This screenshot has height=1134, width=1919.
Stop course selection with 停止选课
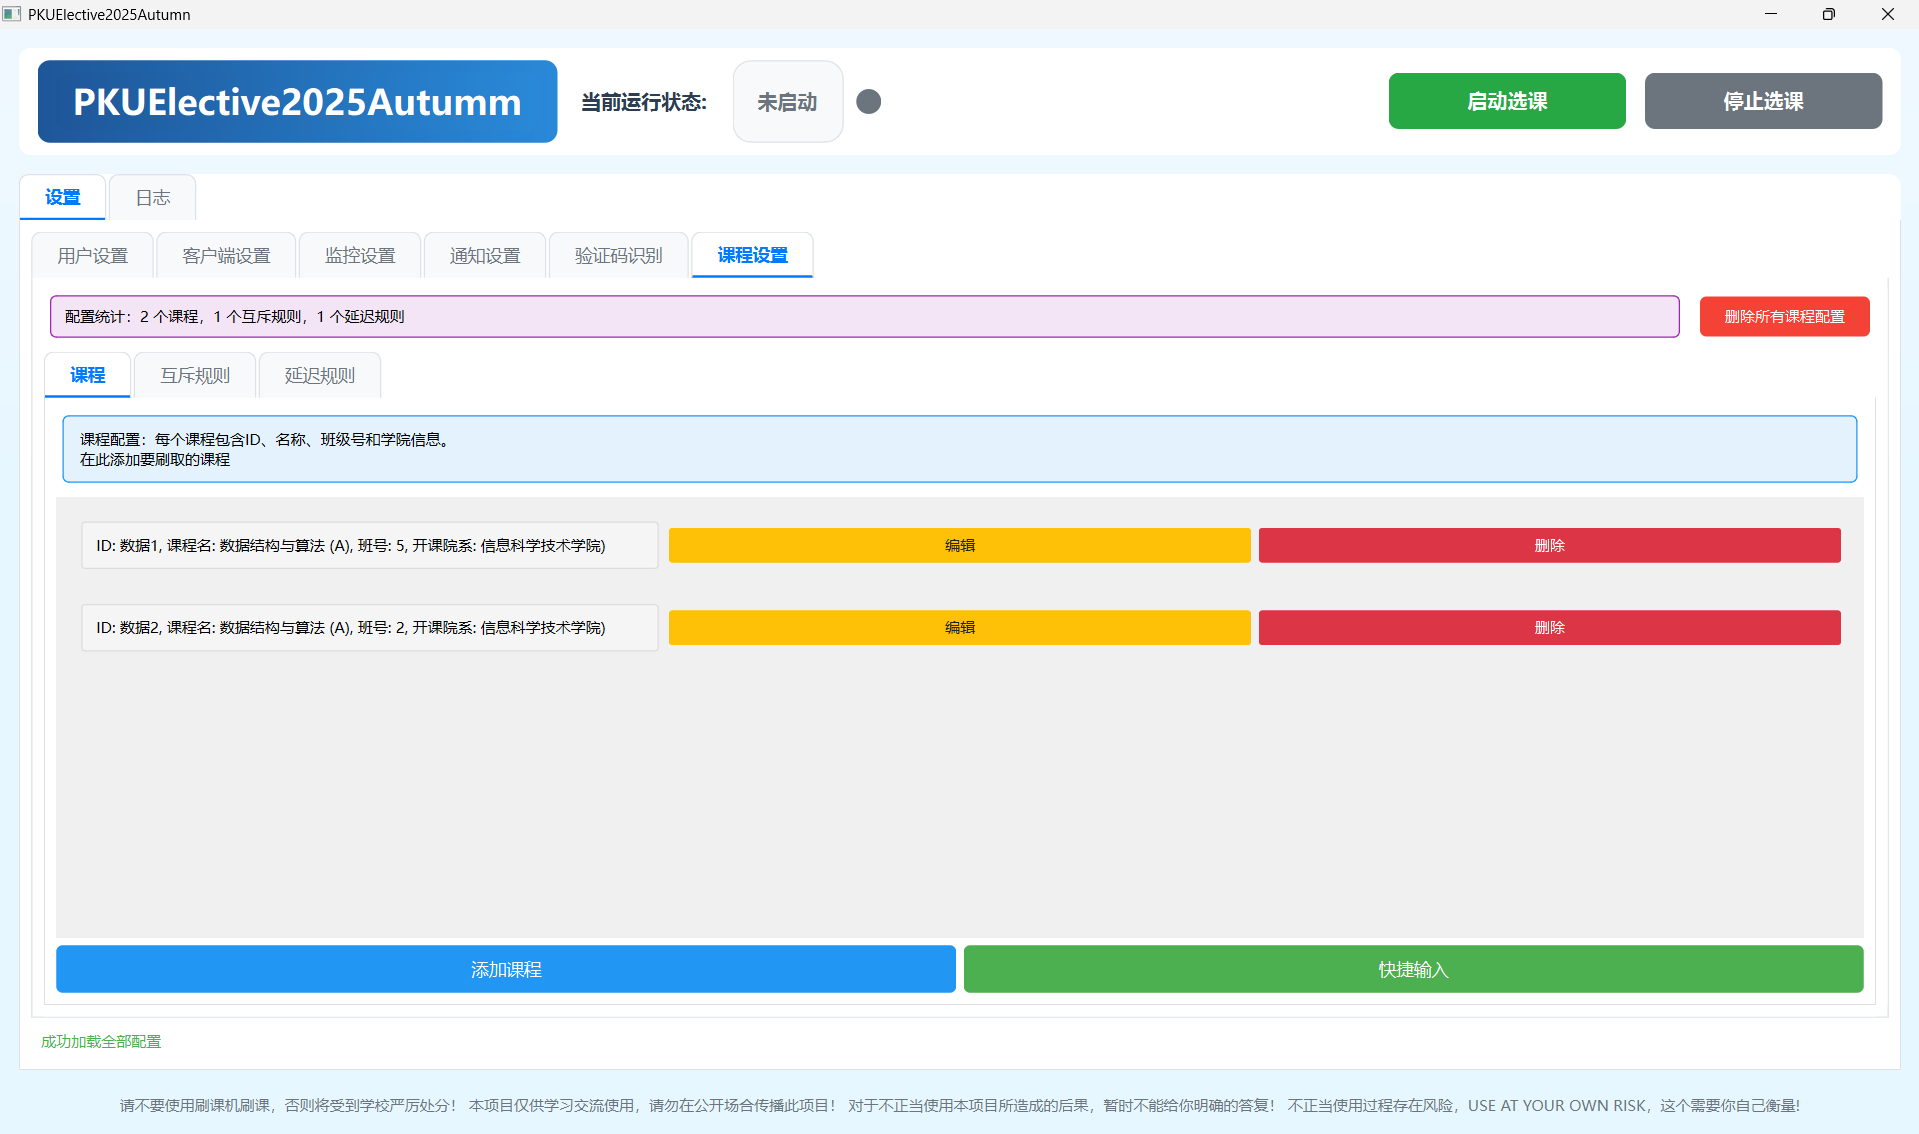click(x=1762, y=101)
